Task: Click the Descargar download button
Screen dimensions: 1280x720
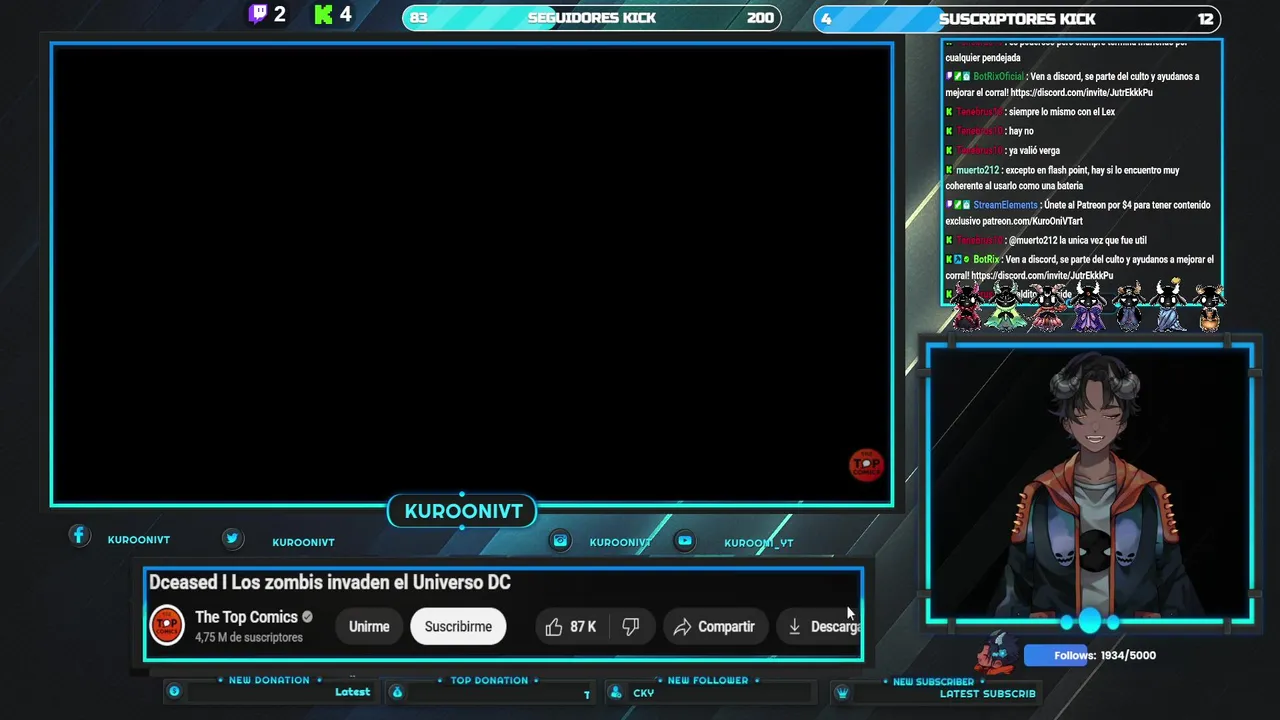Action: point(820,627)
